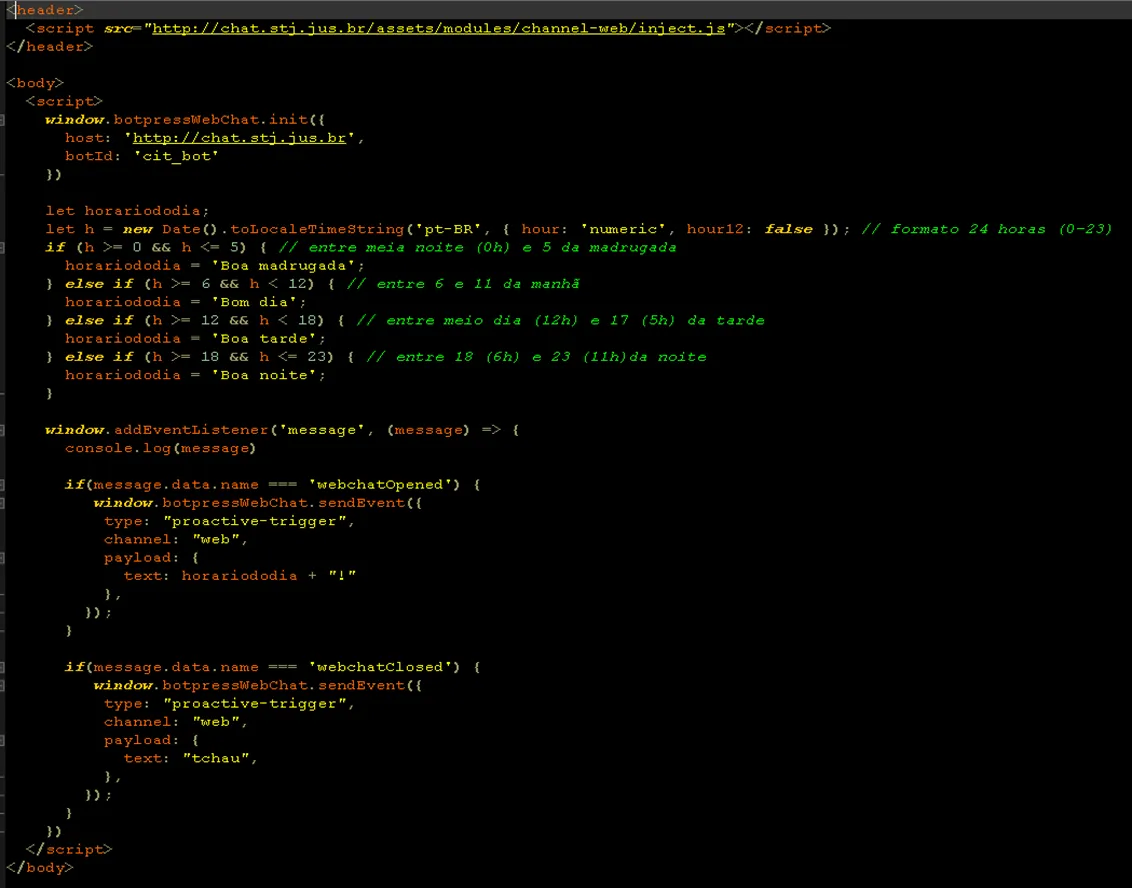
Task: Click the 'webchatClosed' string
Action: [x=385, y=667]
